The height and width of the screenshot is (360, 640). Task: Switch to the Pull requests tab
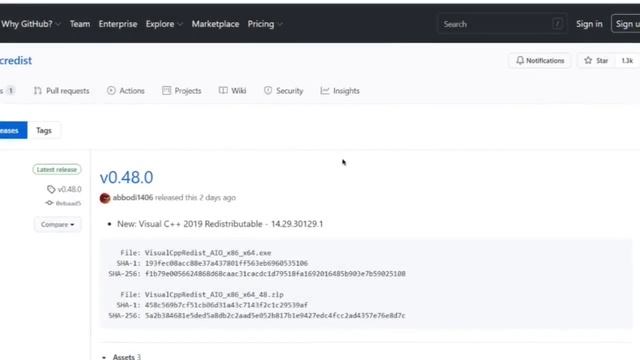(x=62, y=91)
